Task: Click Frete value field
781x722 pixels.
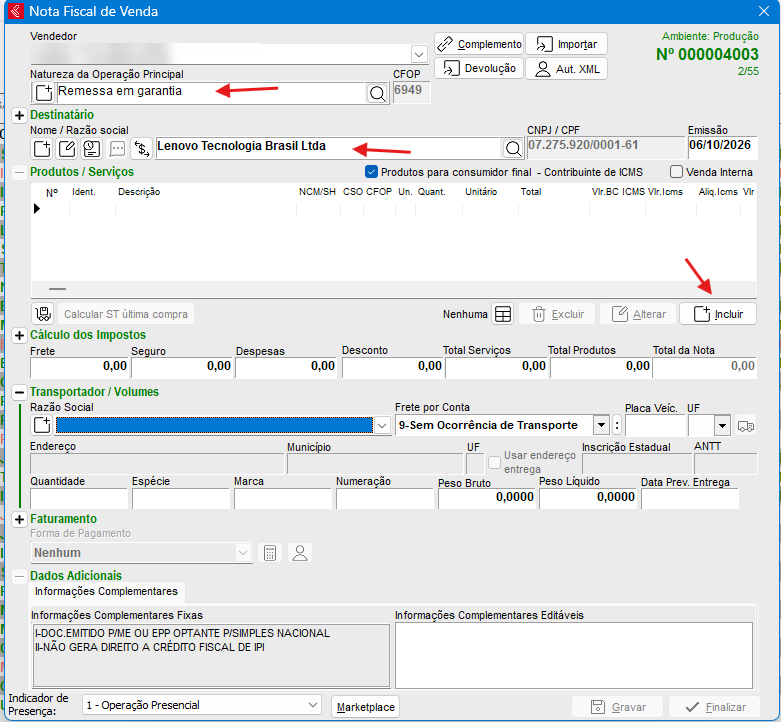Action: (x=79, y=367)
